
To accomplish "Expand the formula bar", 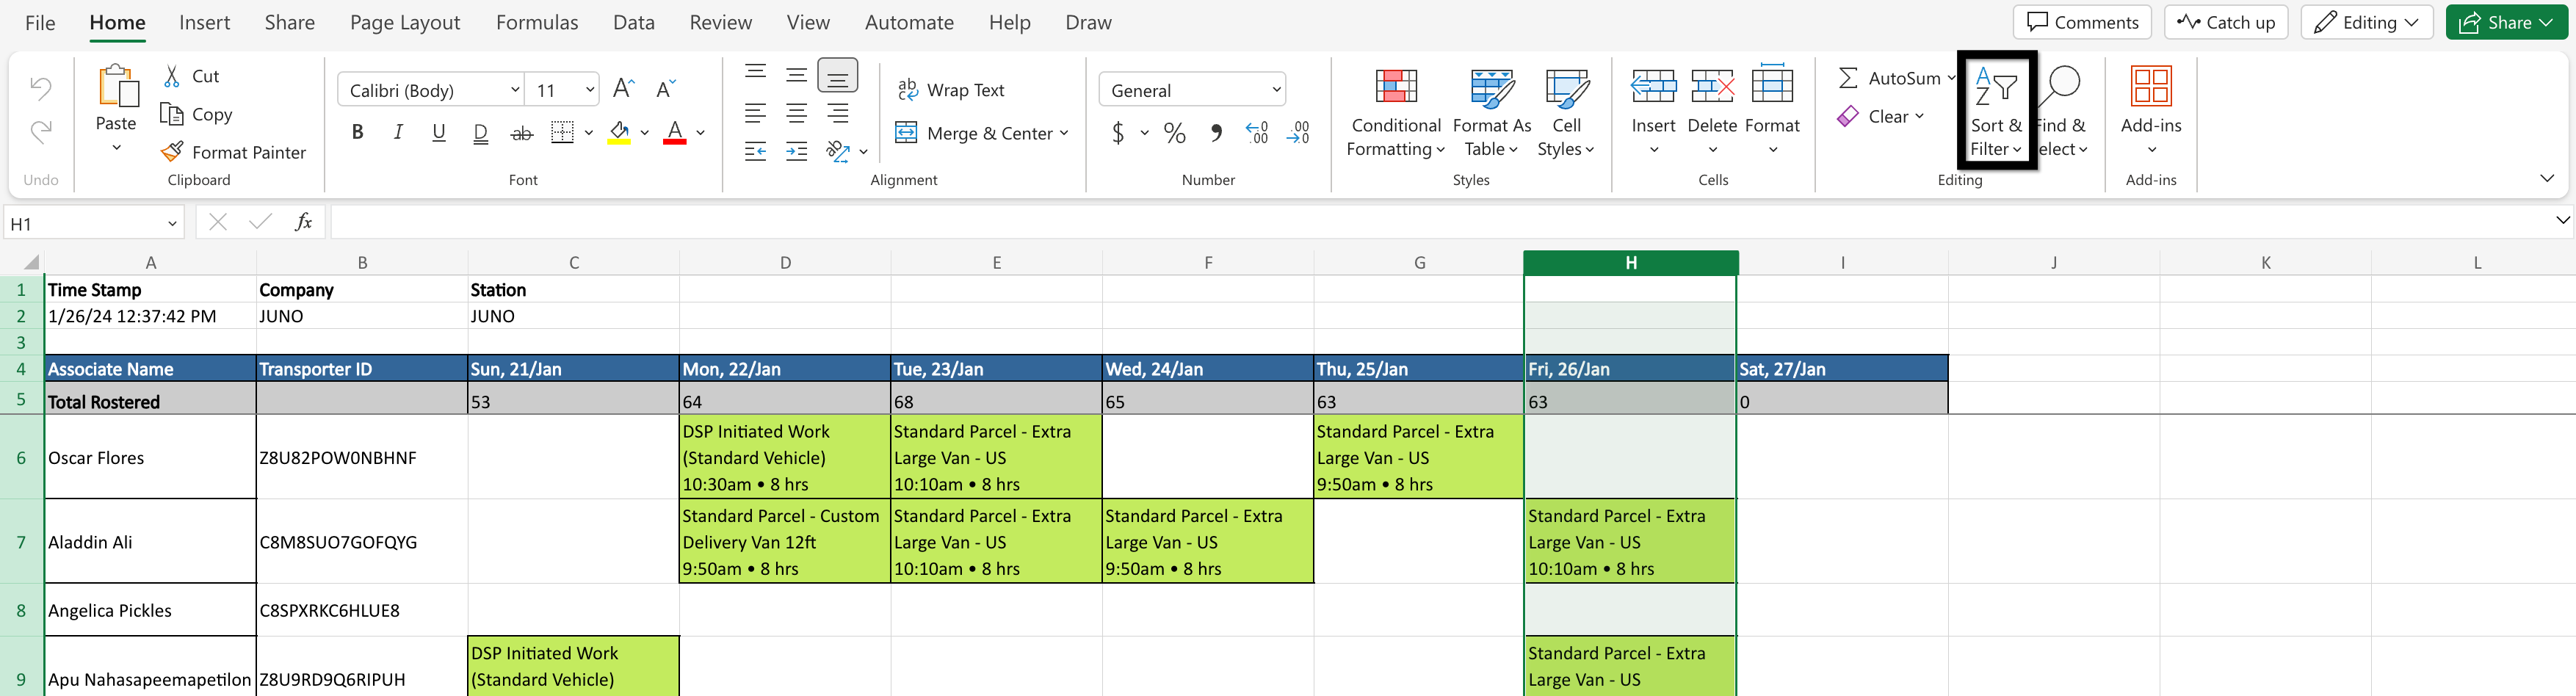I will point(2561,220).
